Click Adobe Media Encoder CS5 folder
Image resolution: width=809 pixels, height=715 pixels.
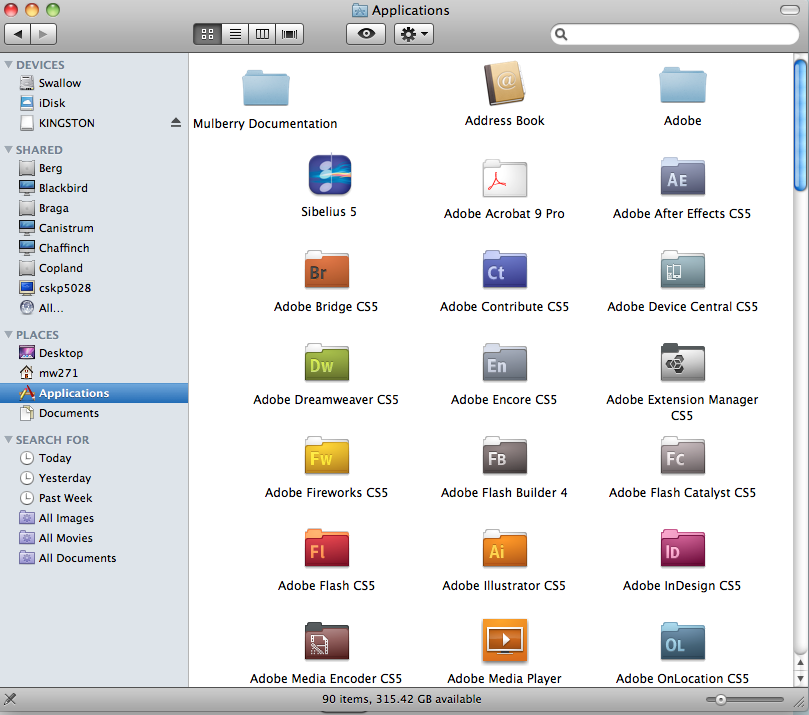(327, 641)
